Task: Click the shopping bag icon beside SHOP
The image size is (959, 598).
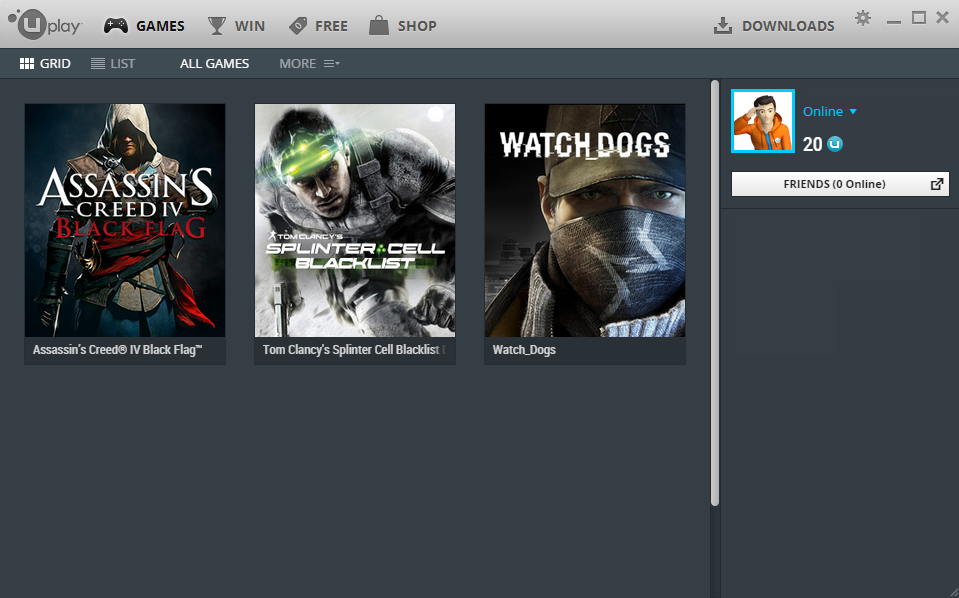Action: 379,26
